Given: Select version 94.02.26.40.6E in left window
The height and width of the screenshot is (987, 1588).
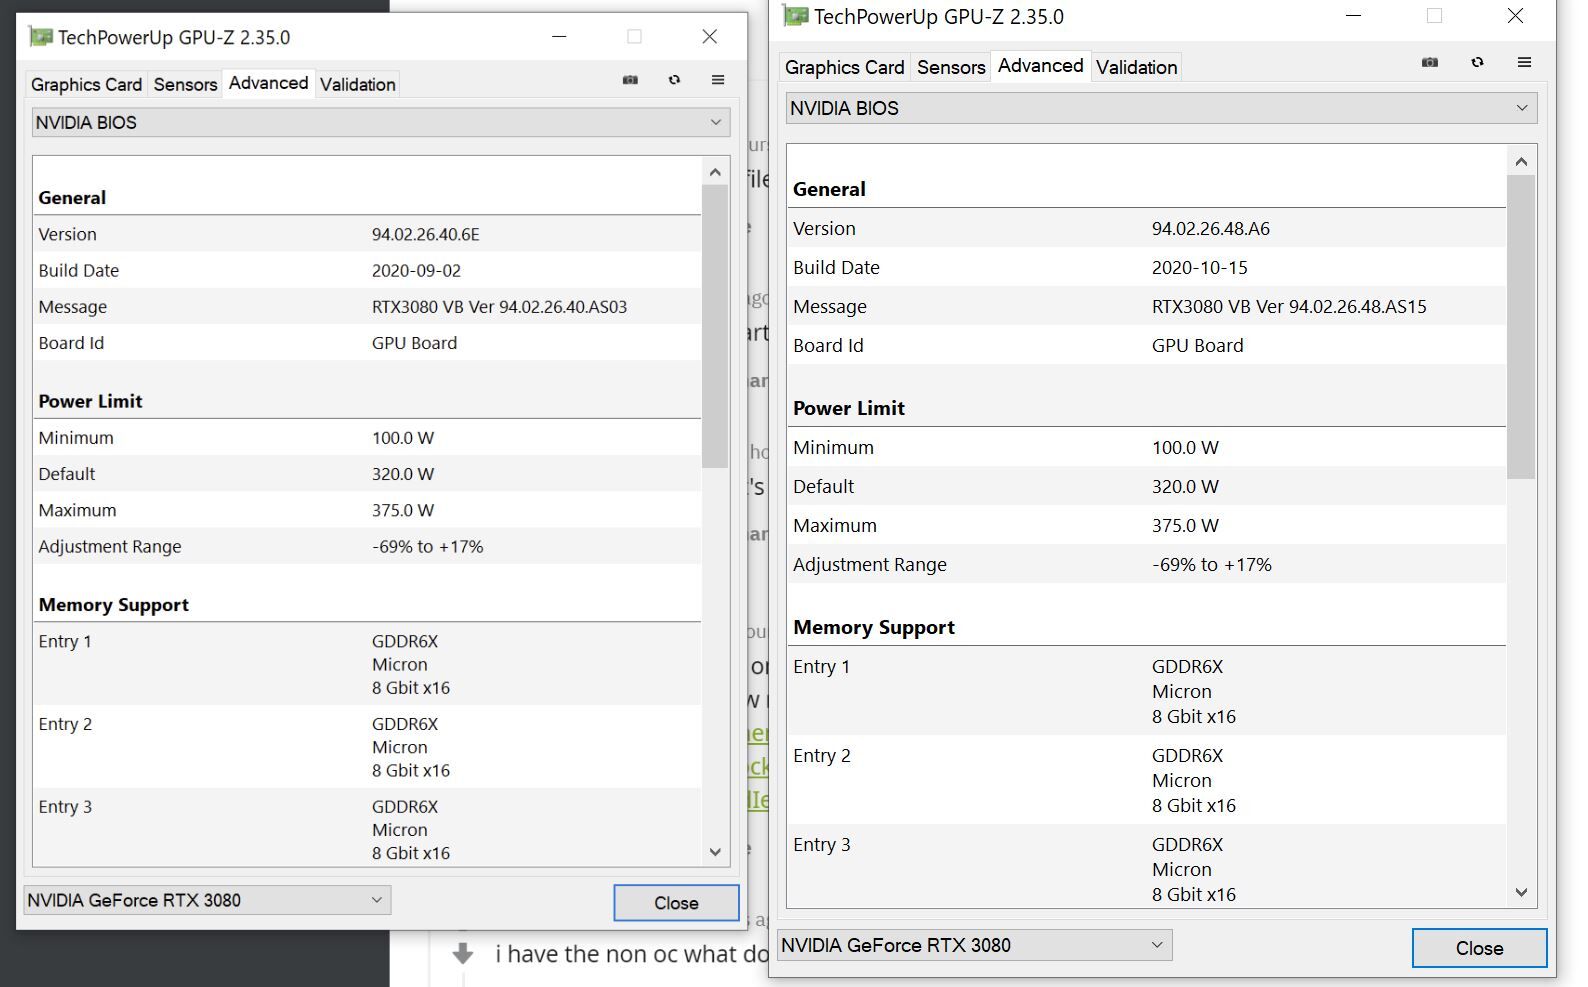Looking at the screenshot, I should (x=426, y=234).
